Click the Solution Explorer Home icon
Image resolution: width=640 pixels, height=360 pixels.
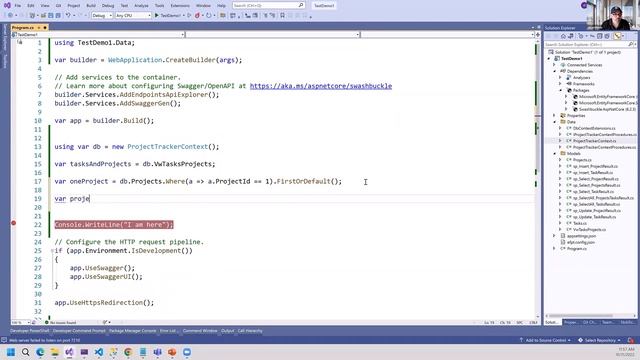point(563,36)
